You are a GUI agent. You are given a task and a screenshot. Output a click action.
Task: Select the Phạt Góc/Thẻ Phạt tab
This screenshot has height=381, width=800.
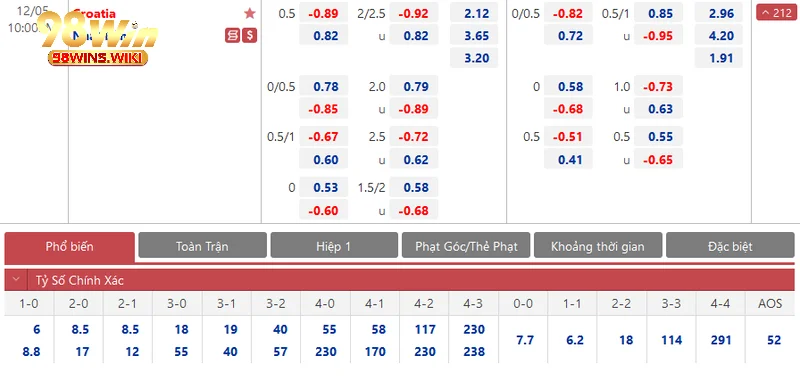point(466,246)
